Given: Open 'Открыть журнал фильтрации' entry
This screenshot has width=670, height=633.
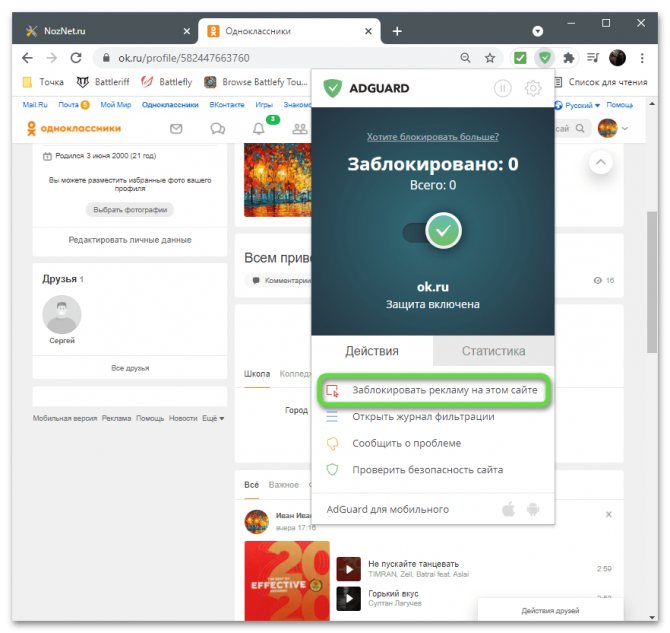Looking at the screenshot, I should 423,417.
